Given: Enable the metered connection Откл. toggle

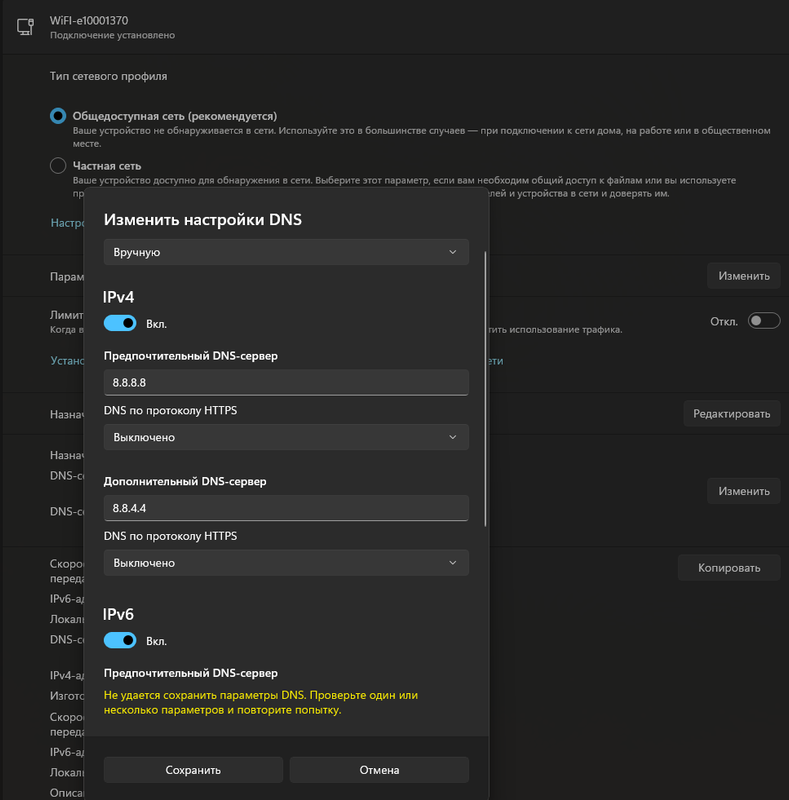Looking at the screenshot, I should click(763, 321).
